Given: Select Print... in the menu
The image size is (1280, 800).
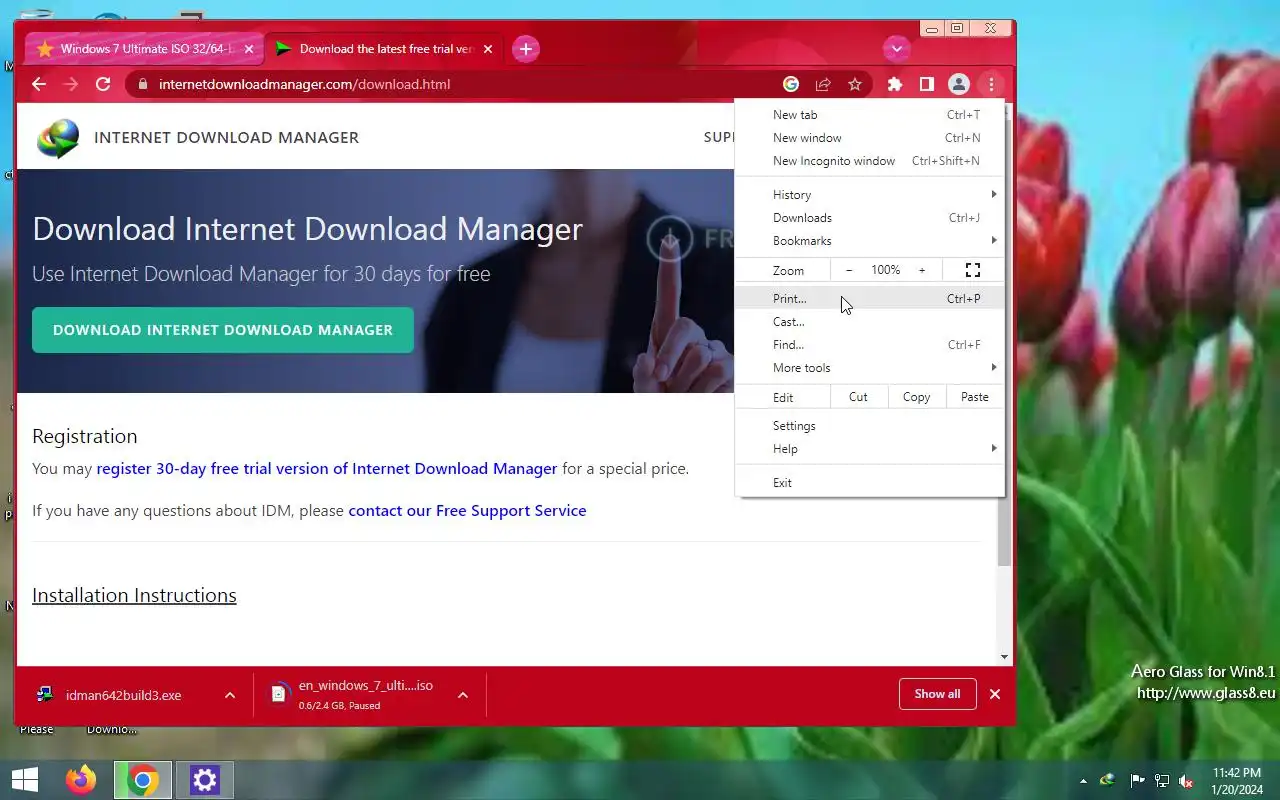Looking at the screenshot, I should click(x=870, y=299).
